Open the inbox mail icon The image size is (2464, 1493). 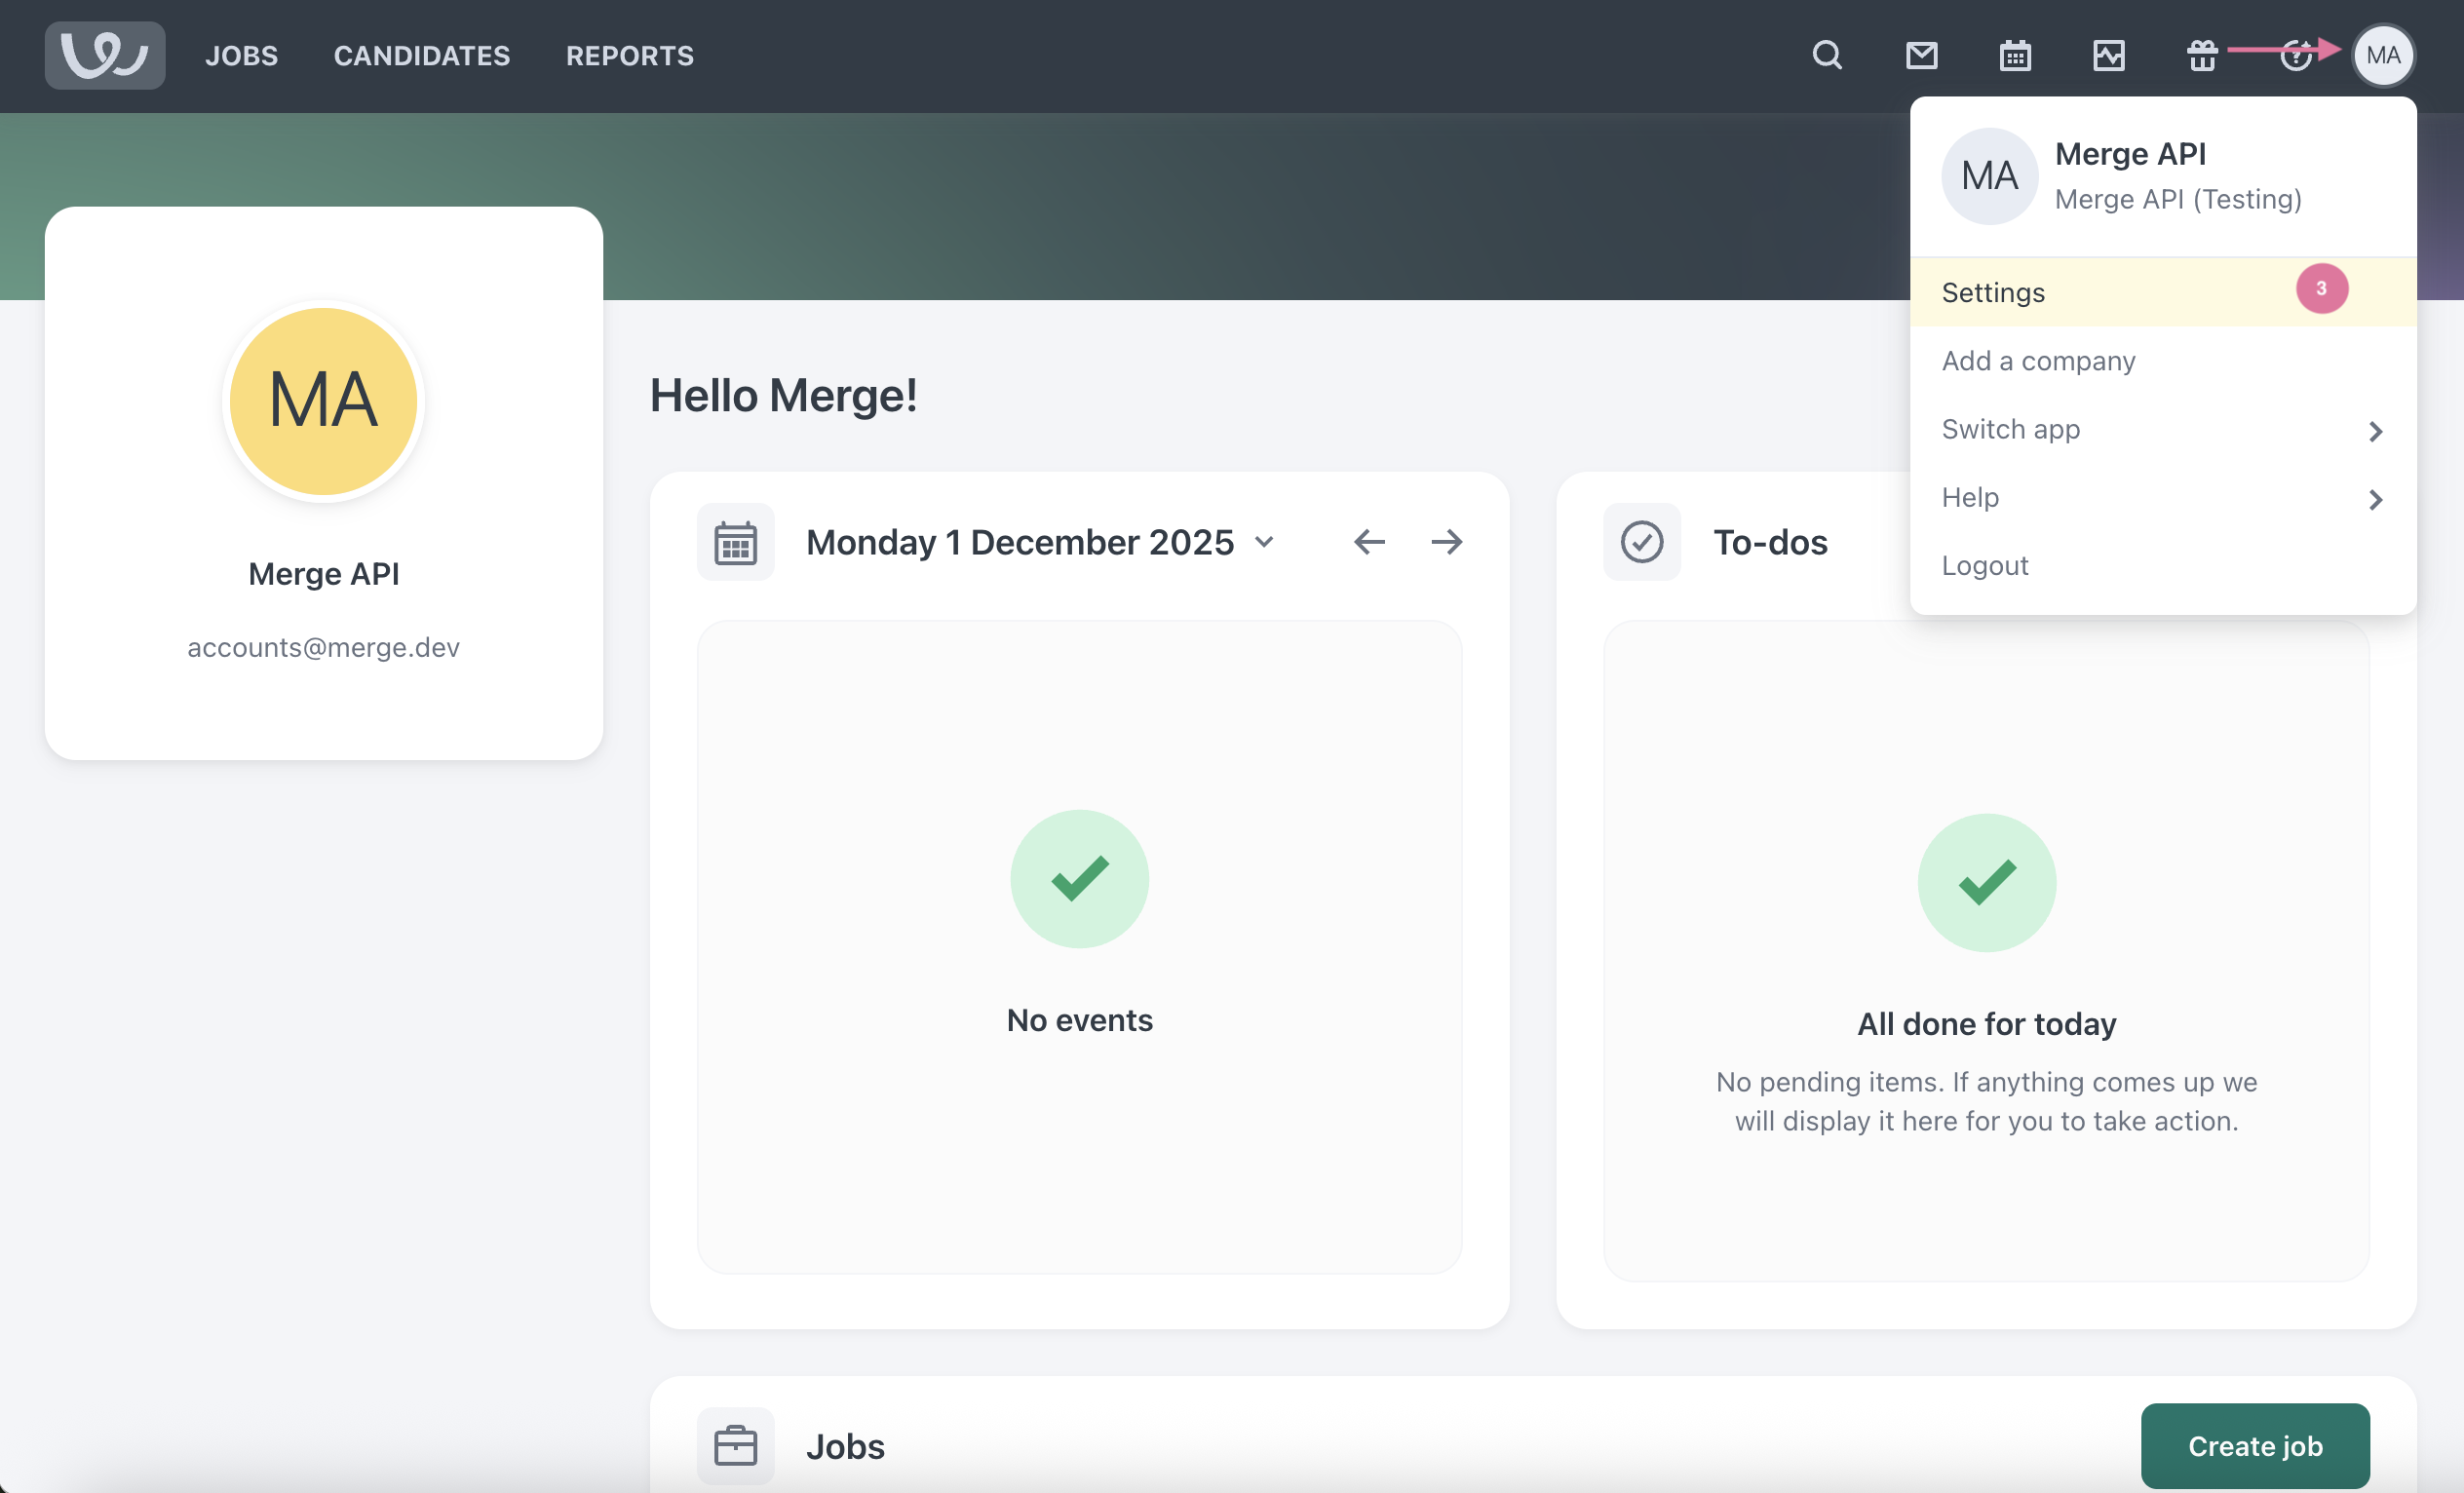click(1921, 55)
